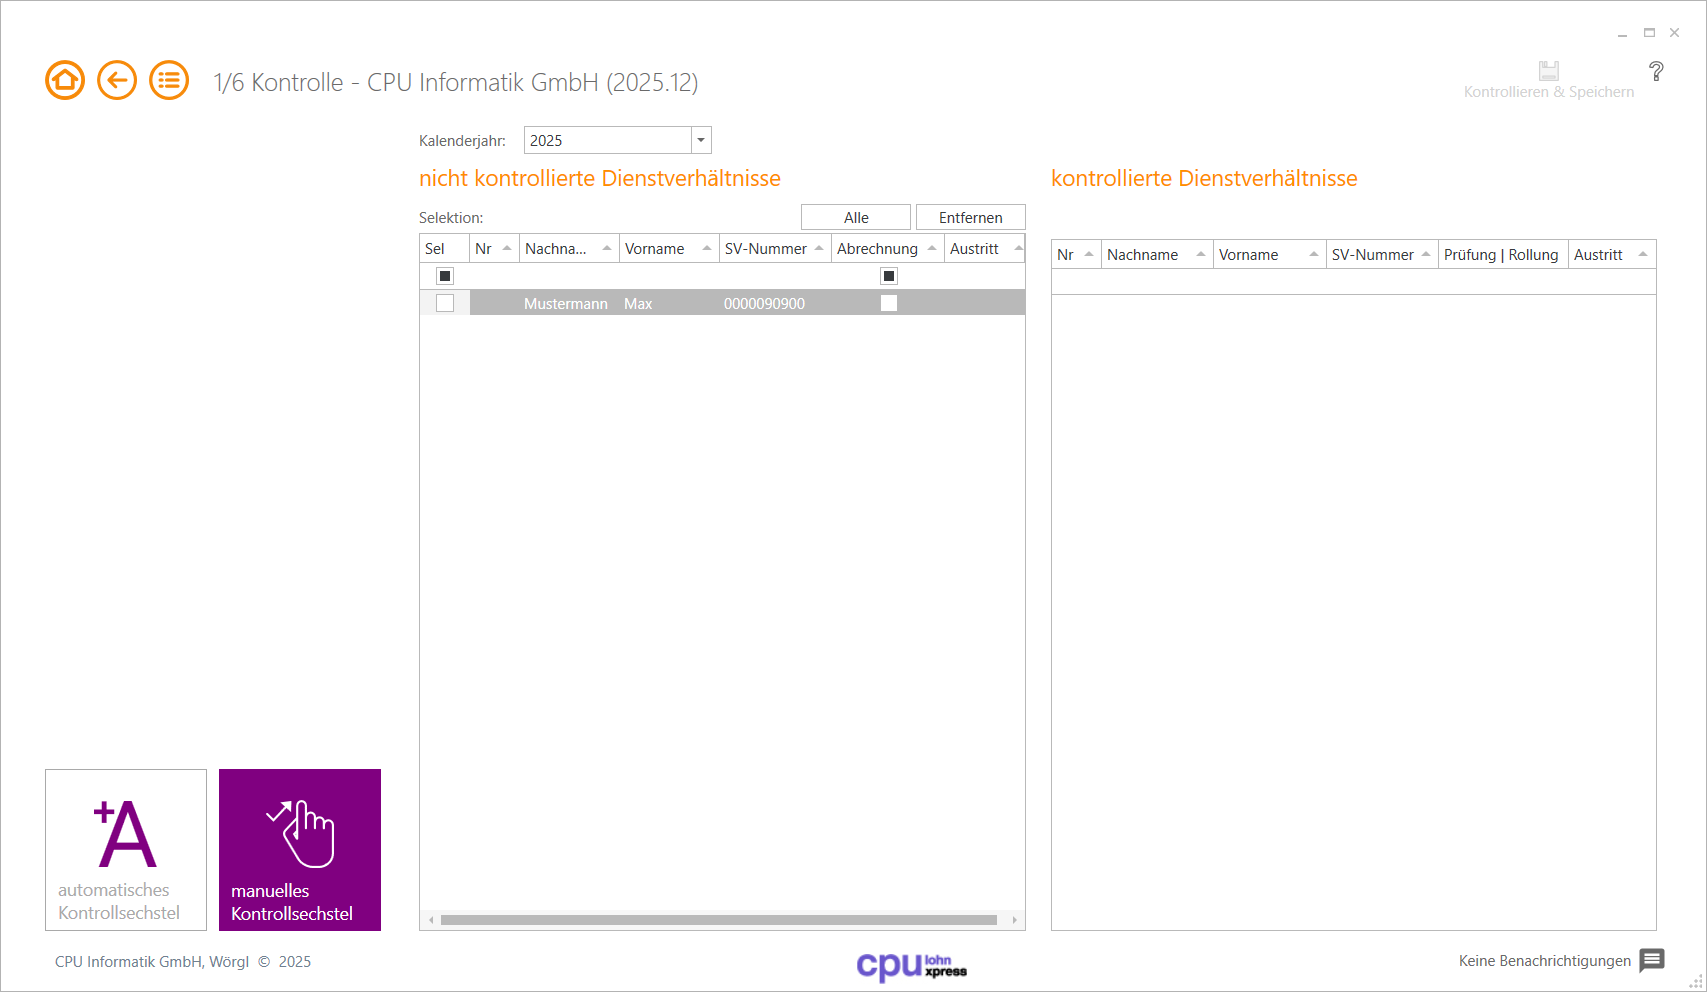Click the sort arrow on Nachname column
The height and width of the screenshot is (992, 1707).
[x=606, y=248]
